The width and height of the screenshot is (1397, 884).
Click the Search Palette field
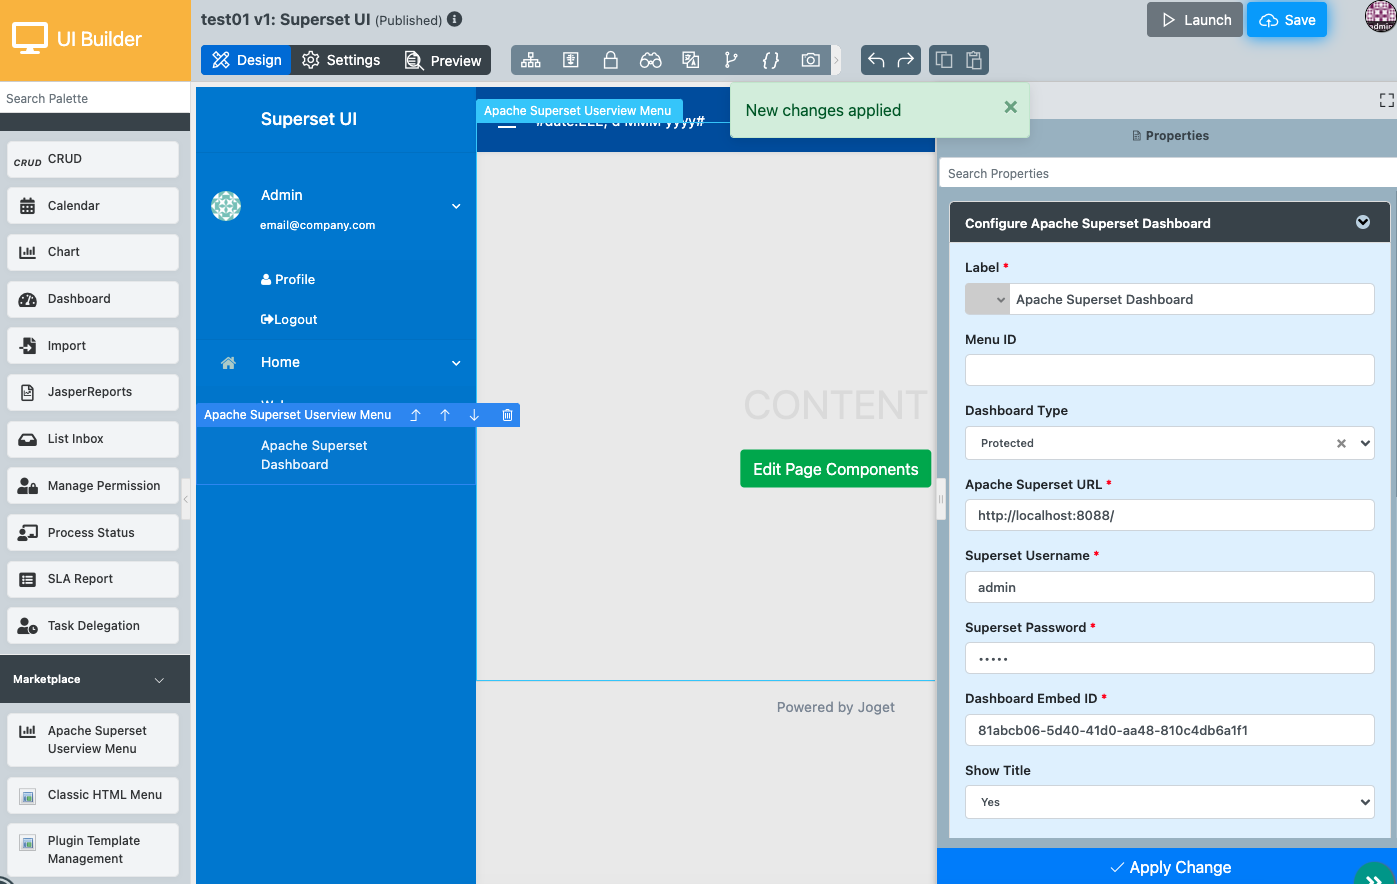click(95, 98)
